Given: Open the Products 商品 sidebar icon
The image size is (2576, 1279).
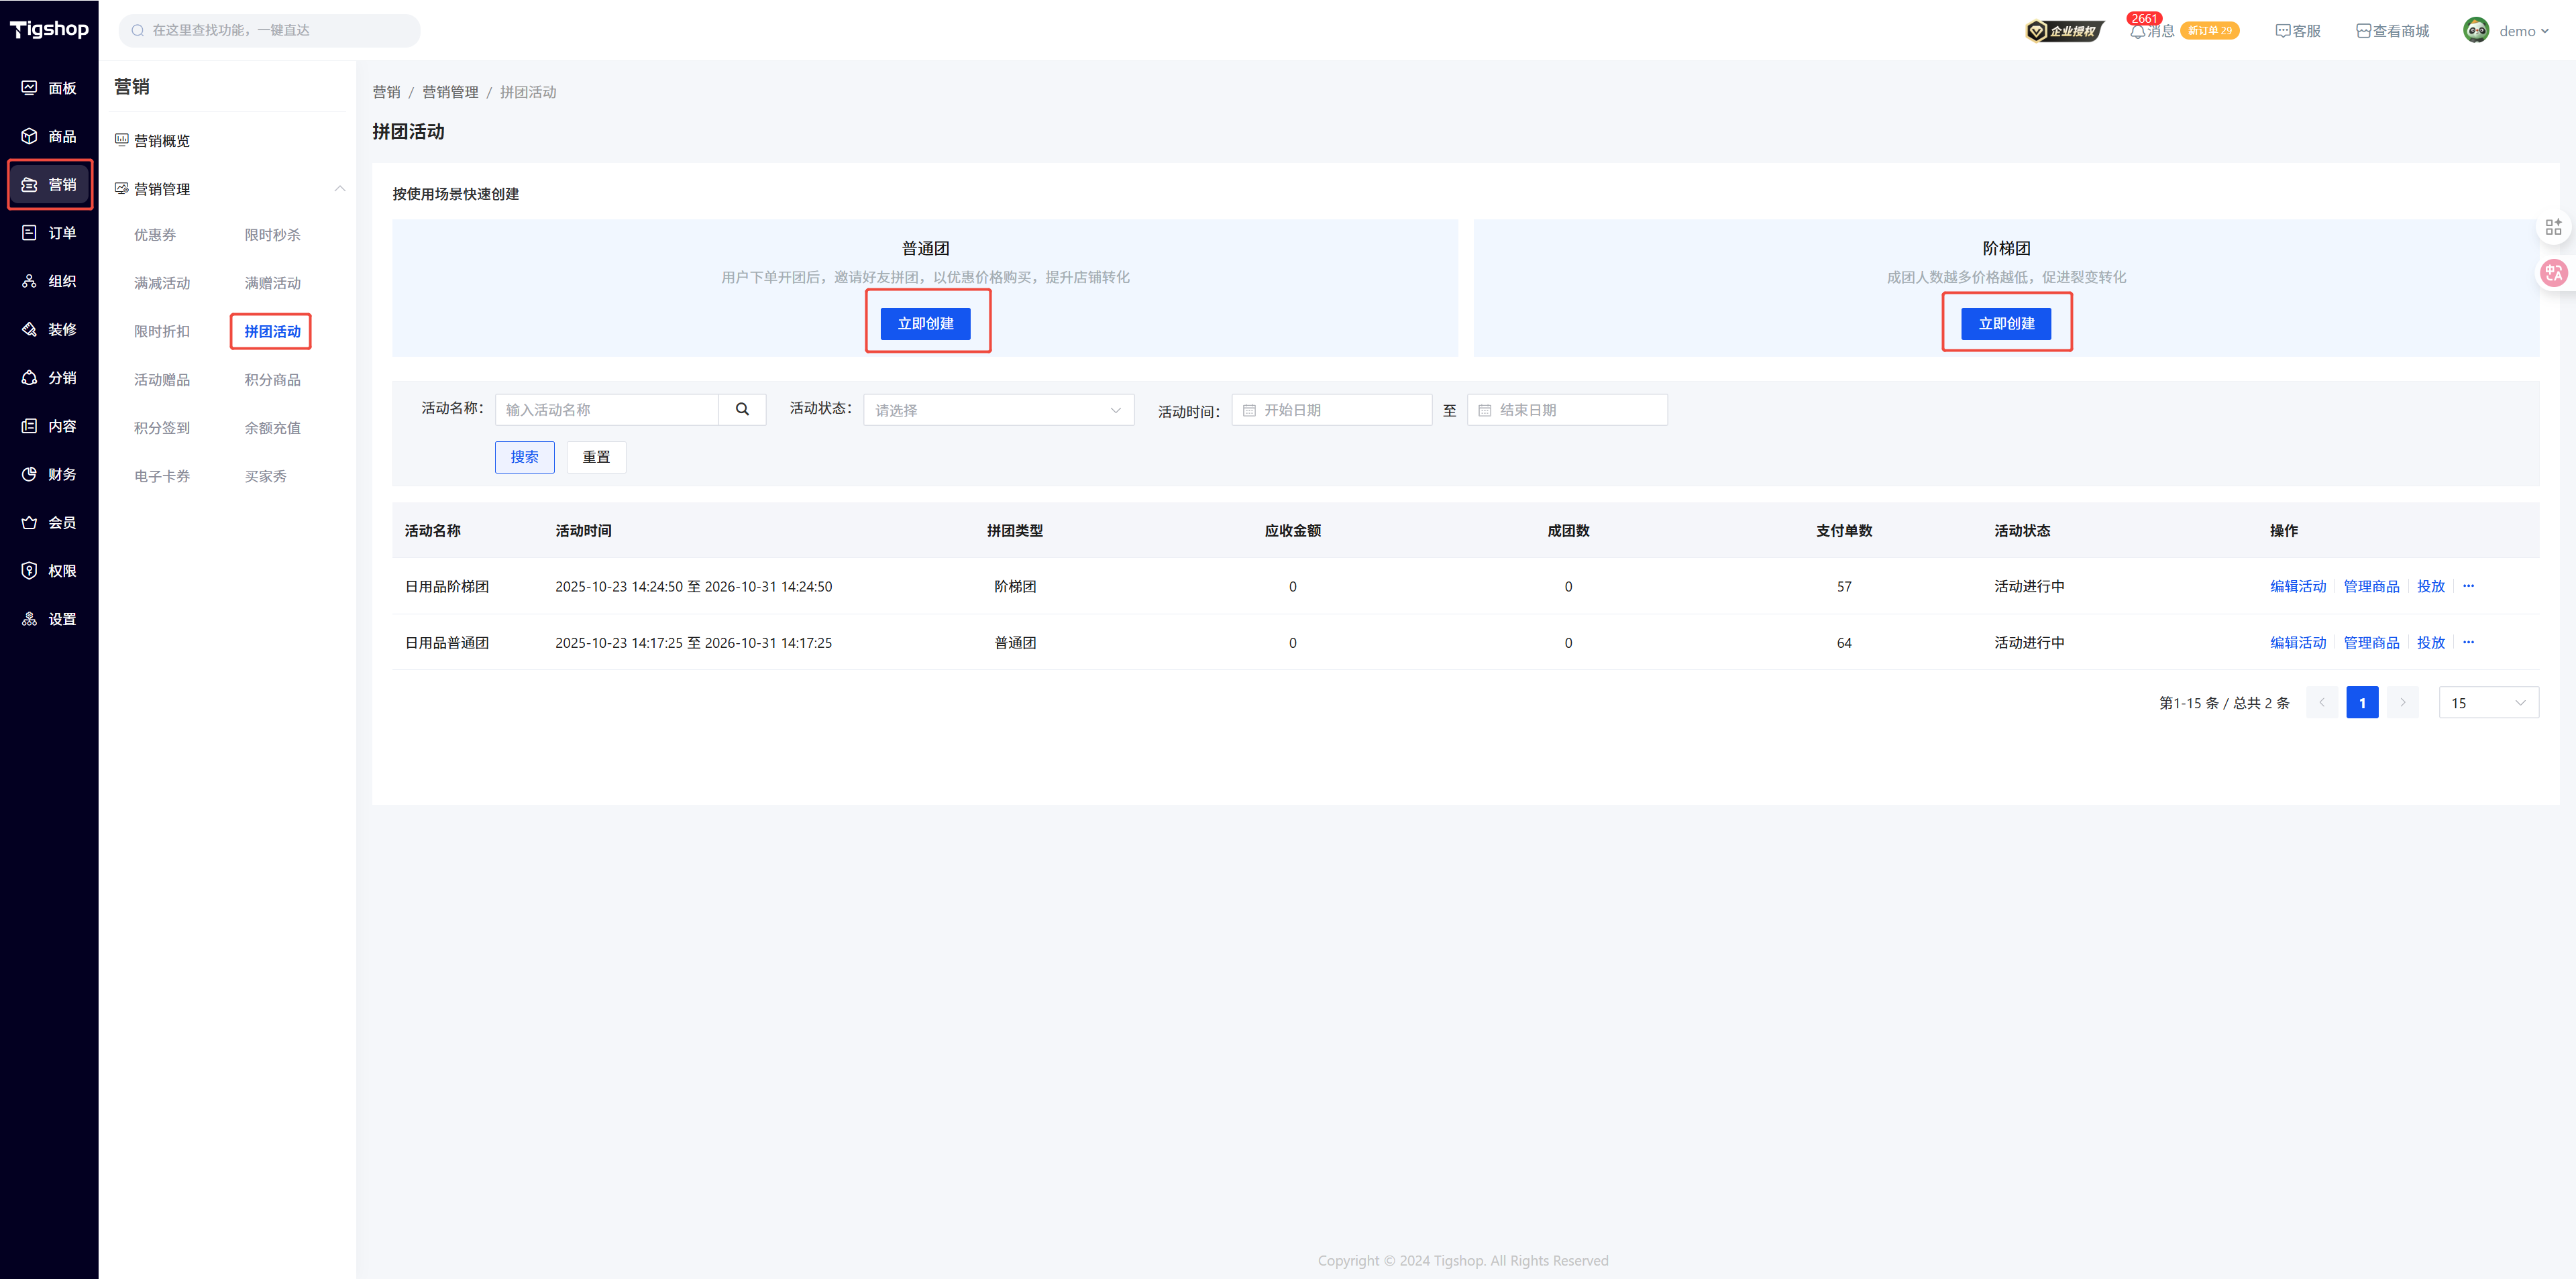Looking at the screenshot, I should click(49, 136).
